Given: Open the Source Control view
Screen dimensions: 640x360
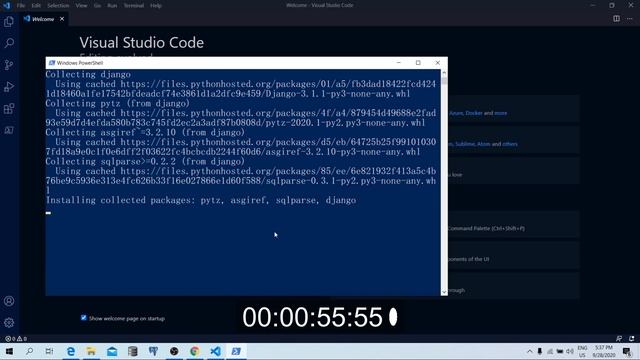Looking at the screenshot, I should [x=9, y=64].
